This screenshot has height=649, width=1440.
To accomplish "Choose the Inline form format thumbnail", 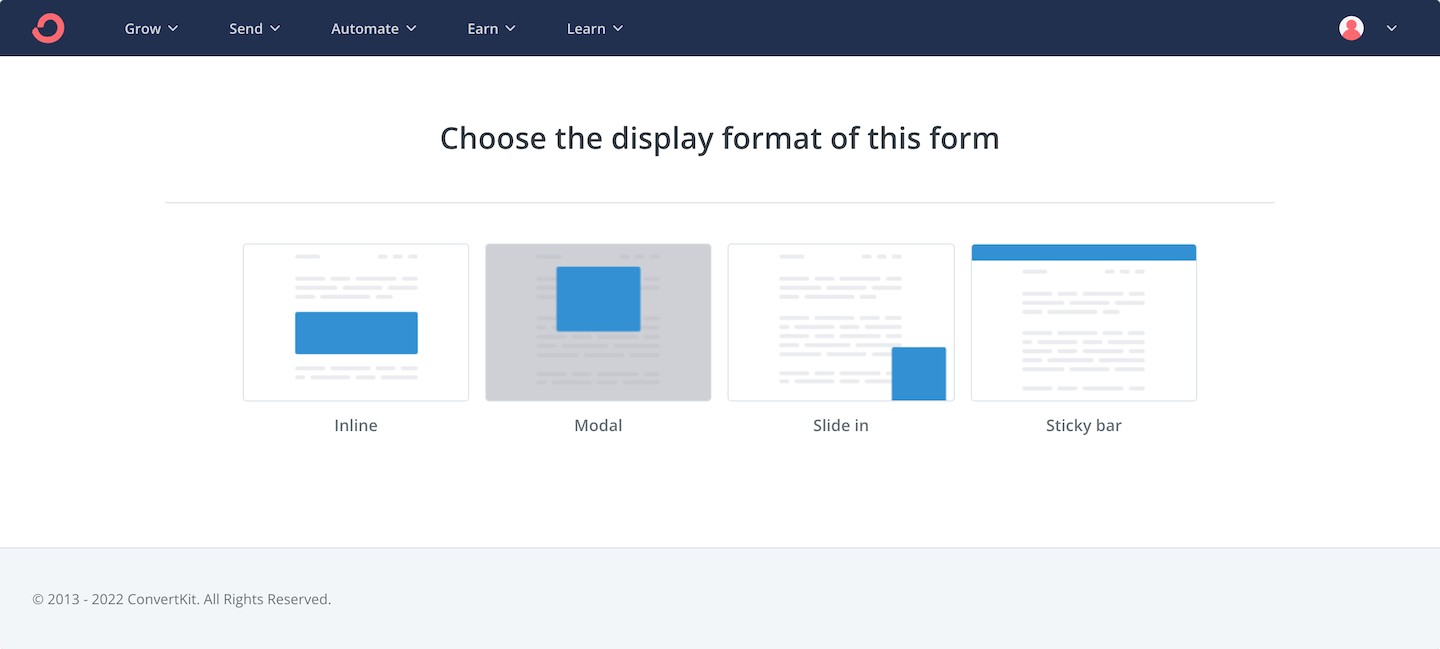I will click(x=356, y=322).
